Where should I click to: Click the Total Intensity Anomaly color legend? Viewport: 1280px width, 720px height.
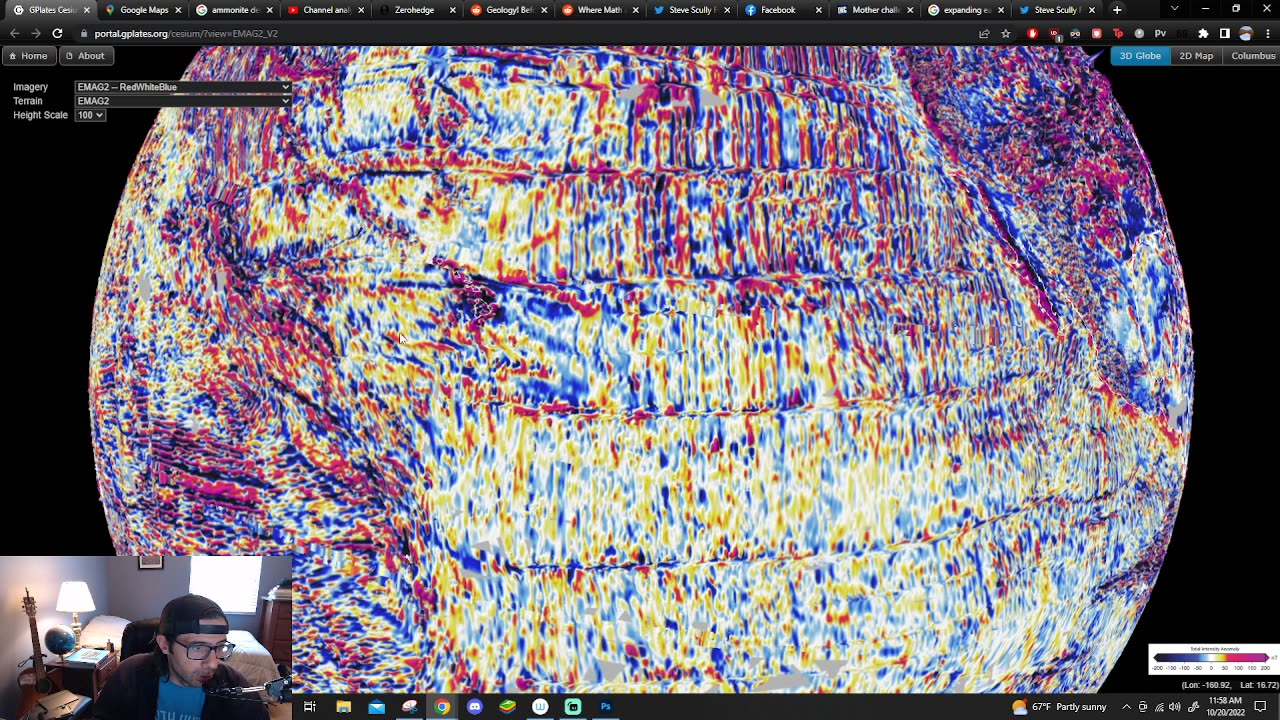1213,659
